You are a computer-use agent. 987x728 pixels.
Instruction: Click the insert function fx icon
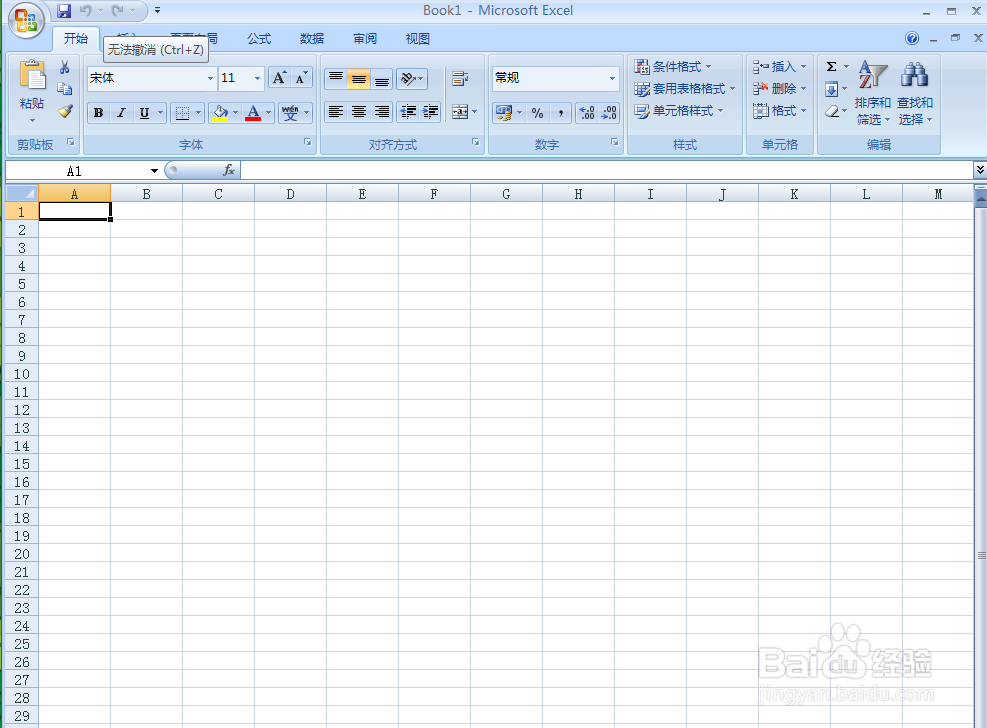pos(229,170)
